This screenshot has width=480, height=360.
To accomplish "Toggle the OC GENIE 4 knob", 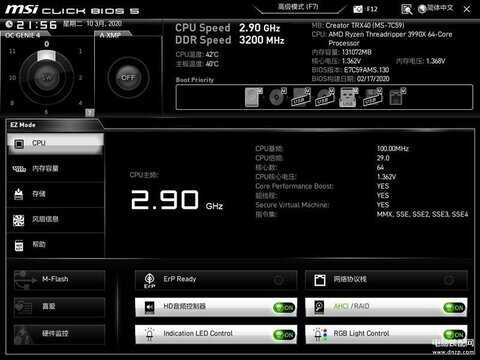I will coord(47,77).
